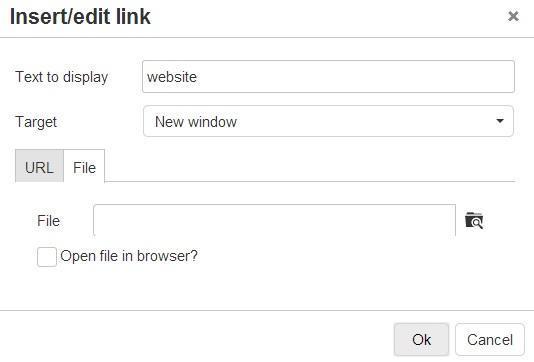Click the empty tab strip area right of File tab
This screenshot has height=362, width=534.
click(310, 166)
